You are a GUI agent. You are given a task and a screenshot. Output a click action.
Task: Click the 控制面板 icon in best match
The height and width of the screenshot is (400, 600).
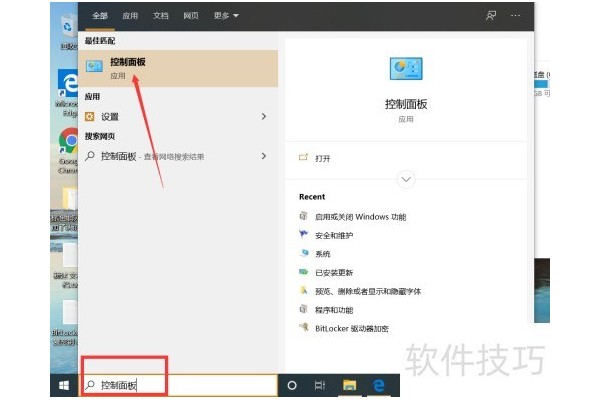point(94,67)
